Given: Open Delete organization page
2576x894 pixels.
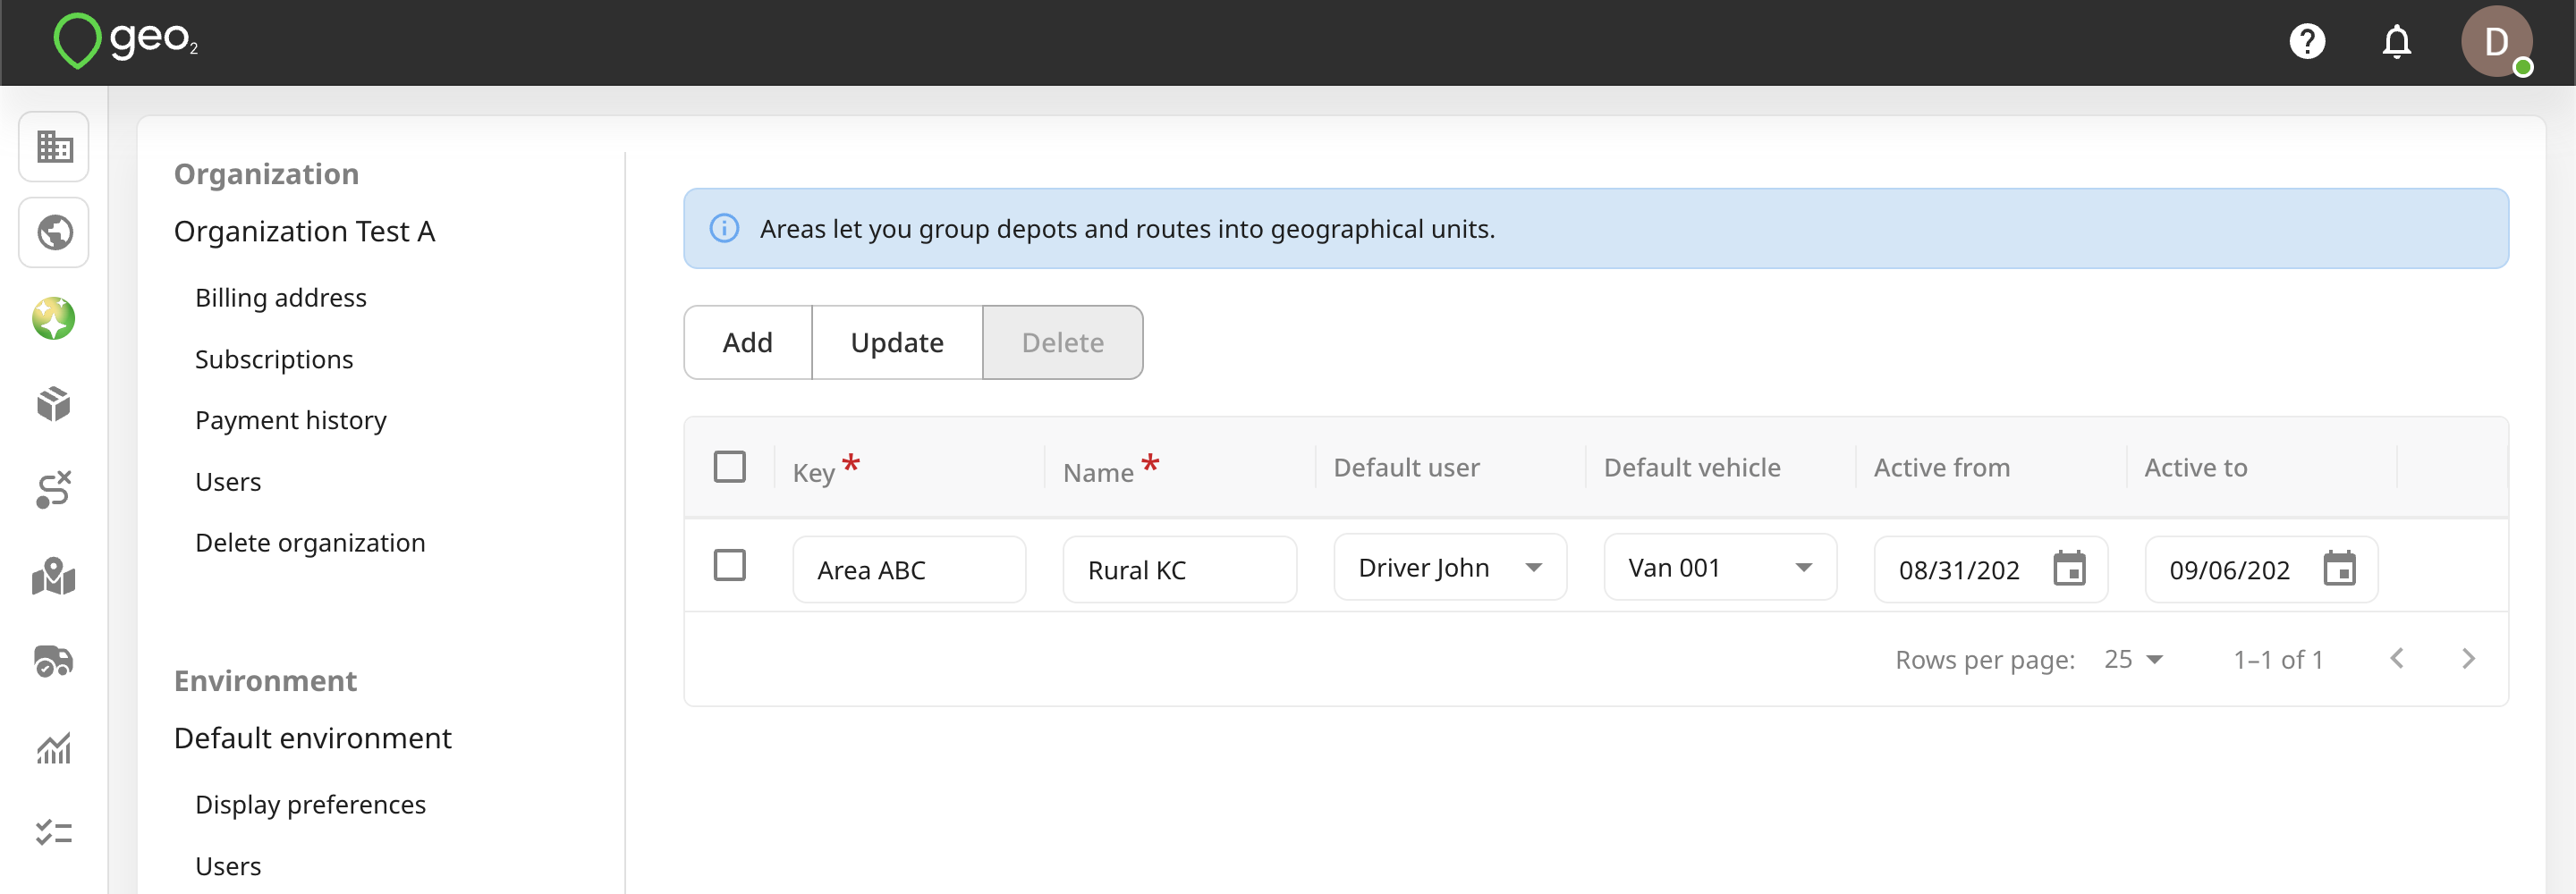Looking at the screenshot, I should (x=310, y=543).
